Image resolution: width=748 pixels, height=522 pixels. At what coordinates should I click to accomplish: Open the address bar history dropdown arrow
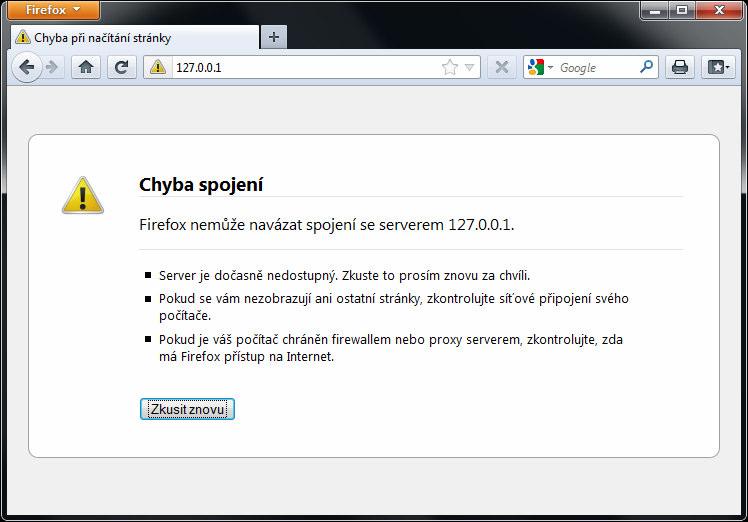tap(469, 67)
